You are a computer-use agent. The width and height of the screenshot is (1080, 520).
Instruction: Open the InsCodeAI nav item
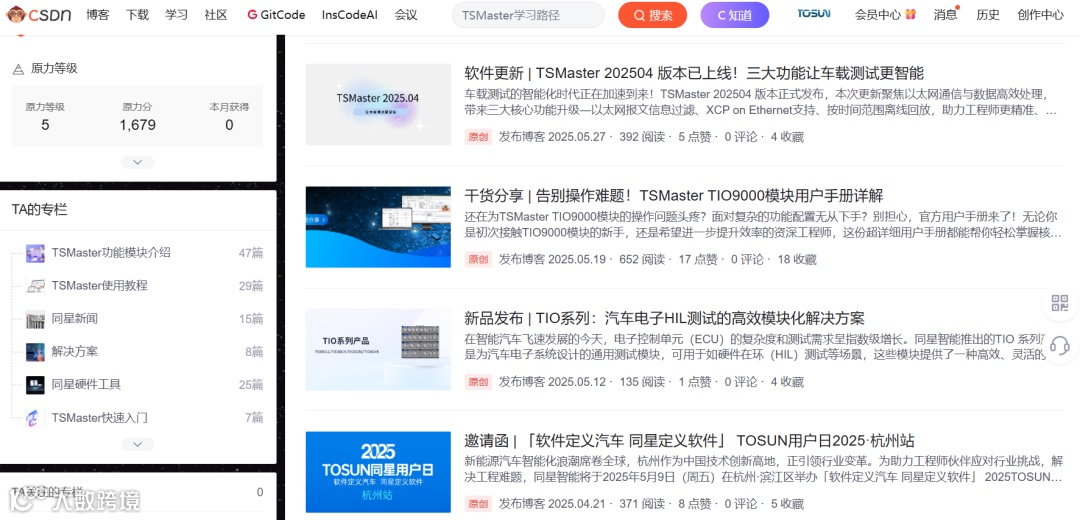coord(350,14)
